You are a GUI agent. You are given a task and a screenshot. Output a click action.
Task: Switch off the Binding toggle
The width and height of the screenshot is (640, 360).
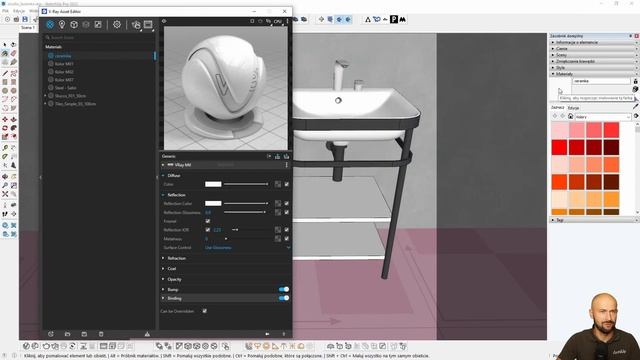click(284, 298)
